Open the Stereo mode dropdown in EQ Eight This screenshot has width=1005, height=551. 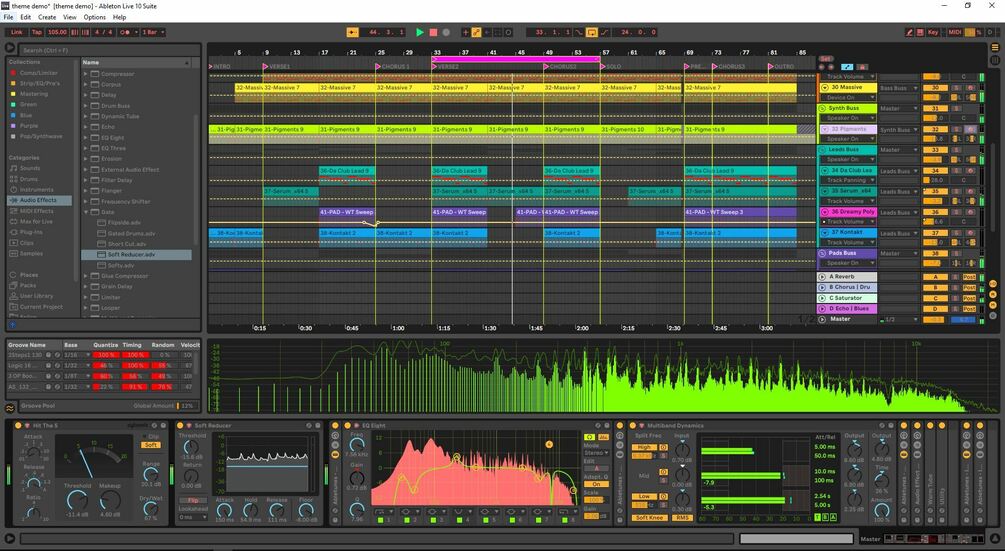(x=596, y=453)
